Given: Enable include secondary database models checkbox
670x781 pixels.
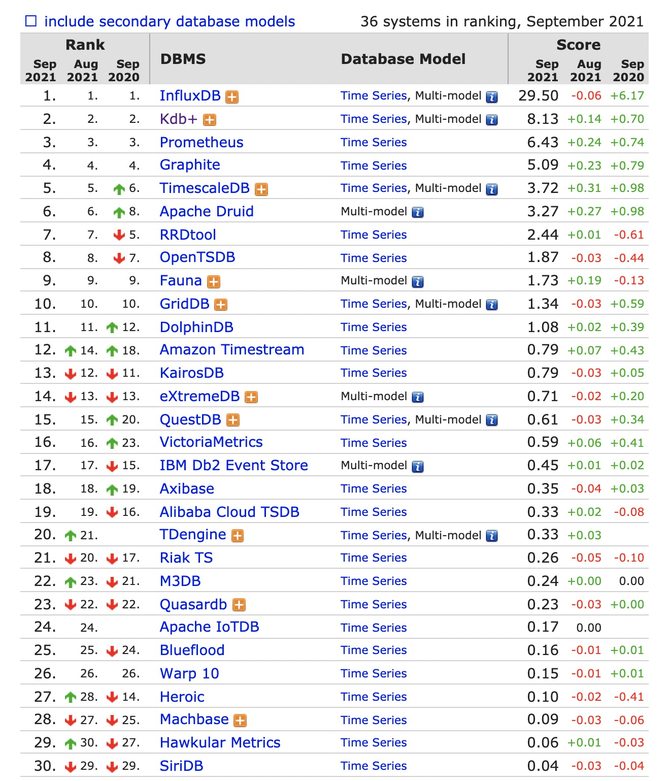Looking at the screenshot, I should tap(30, 21).
